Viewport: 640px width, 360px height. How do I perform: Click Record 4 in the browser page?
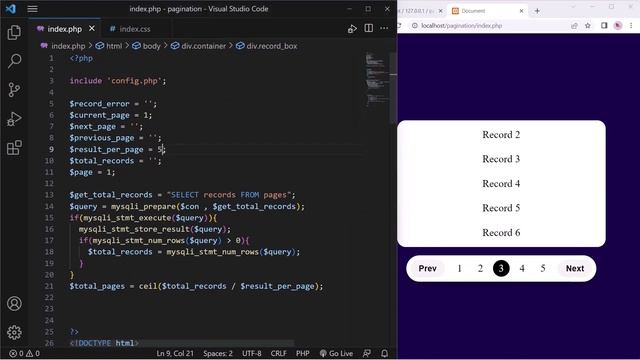click(x=501, y=184)
